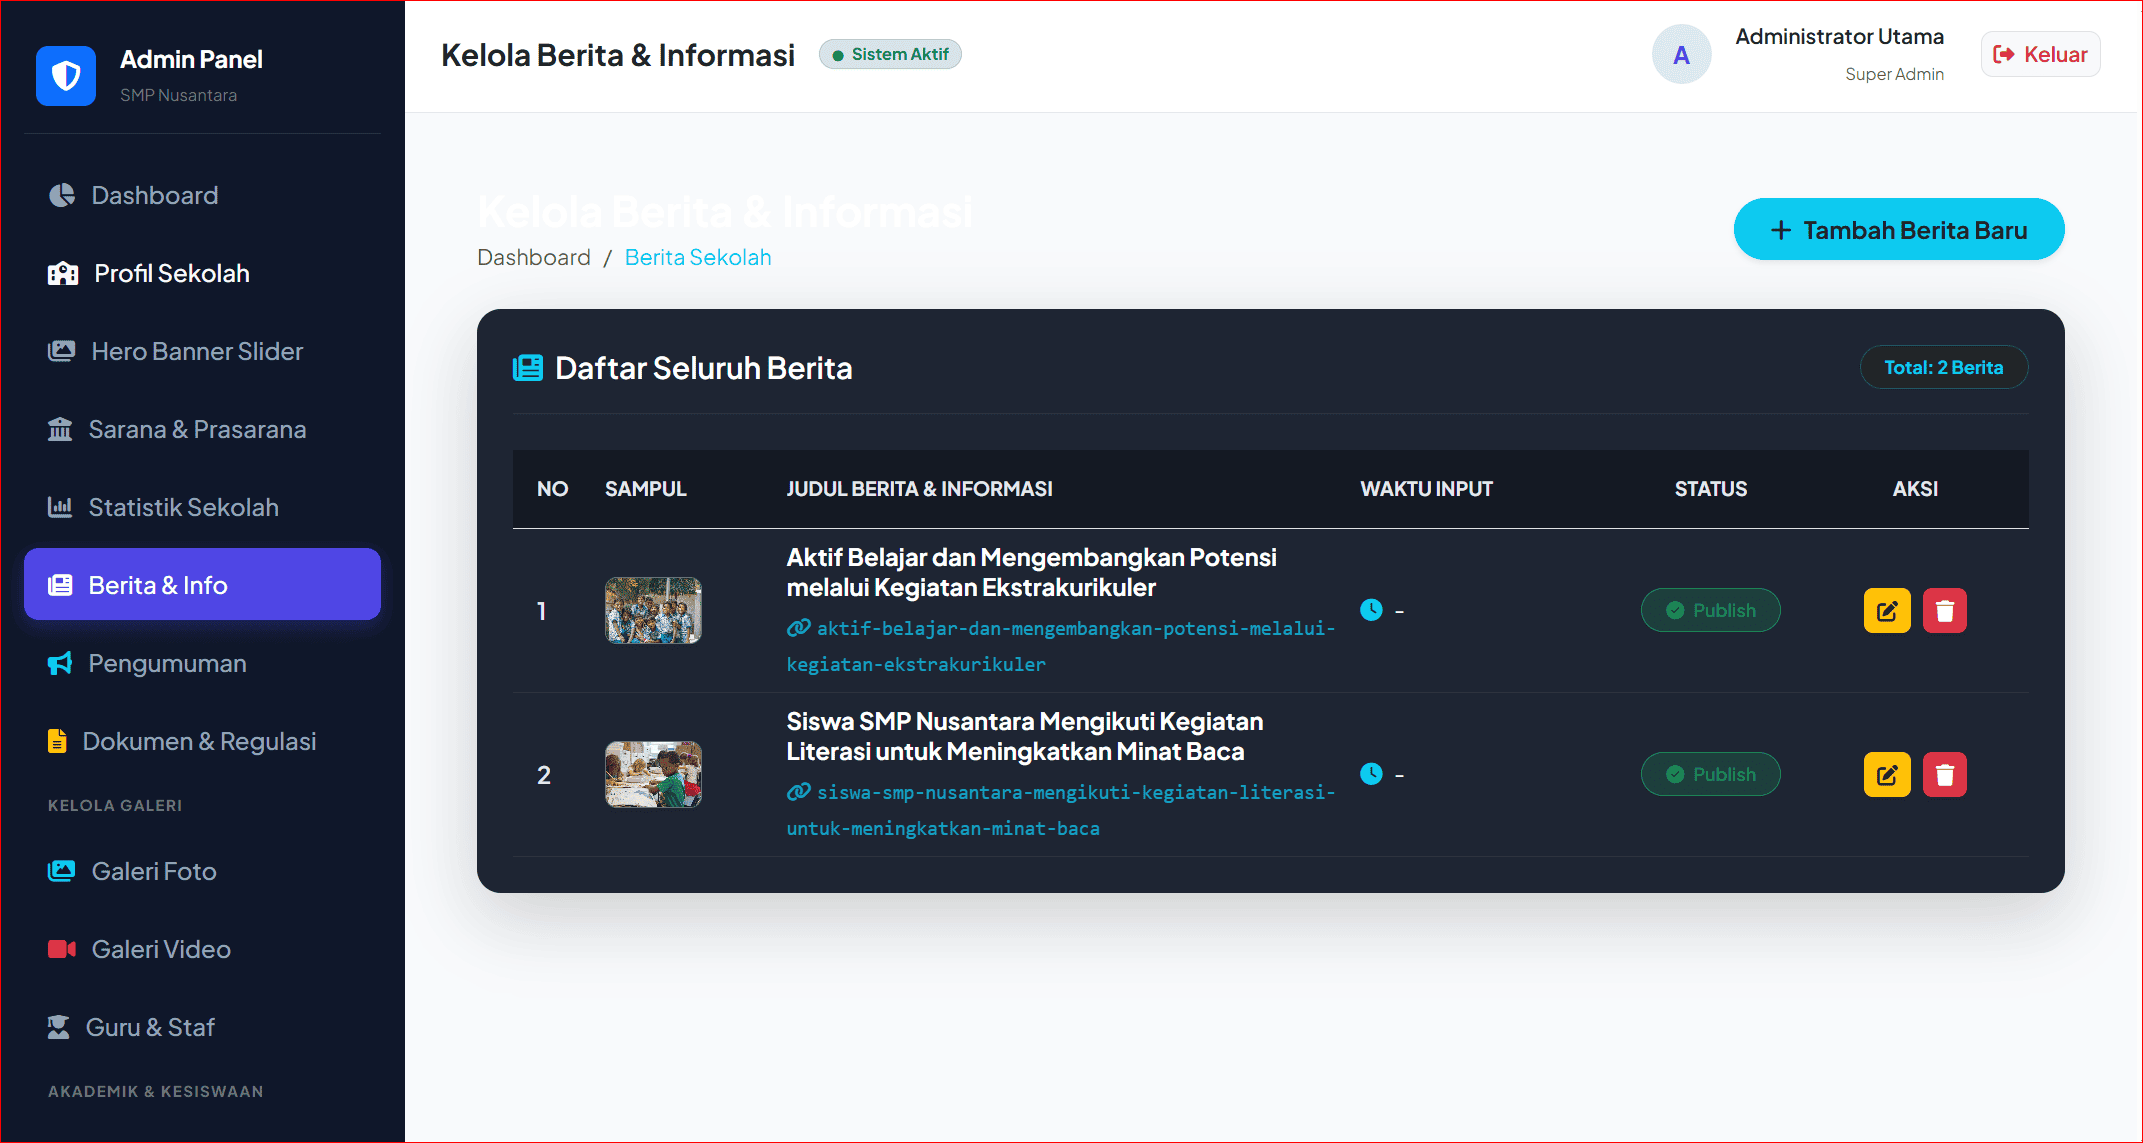The width and height of the screenshot is (2143, 1143).
Task: Click the Hero Banner Slider images icon
Action: pos(62,351)
